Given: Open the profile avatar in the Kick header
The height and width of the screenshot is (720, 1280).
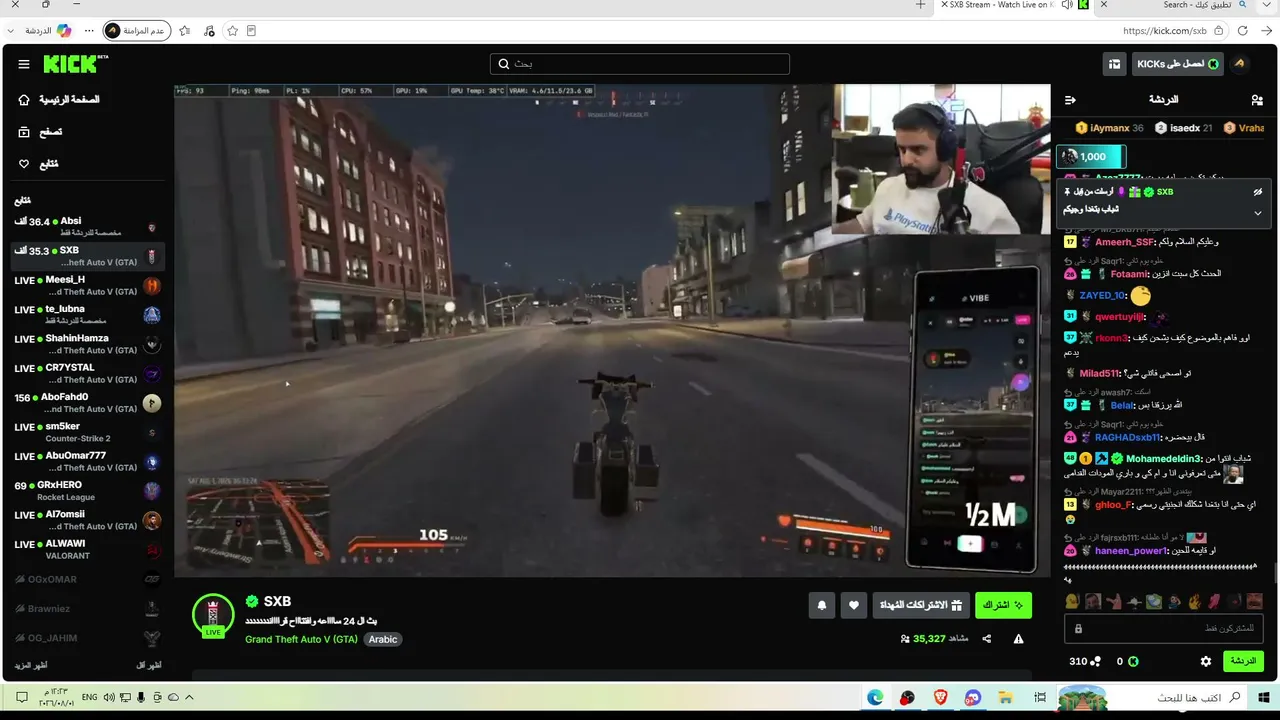Looking at the screenshot, I should (1240, 64).
